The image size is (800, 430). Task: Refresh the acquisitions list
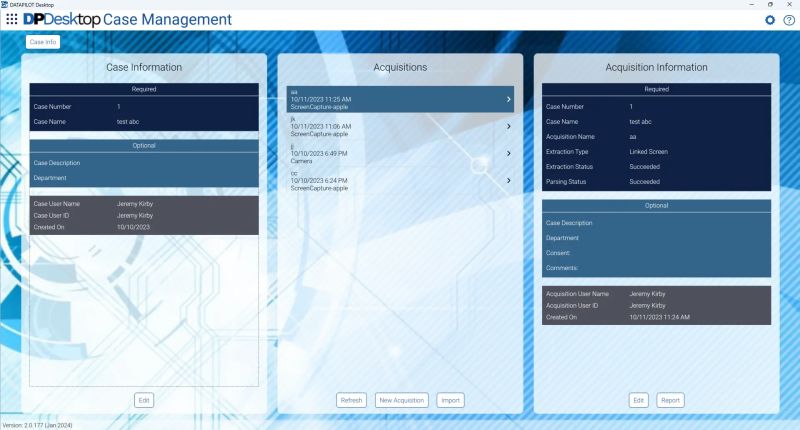pyautogui.click(x=351, y=400)
